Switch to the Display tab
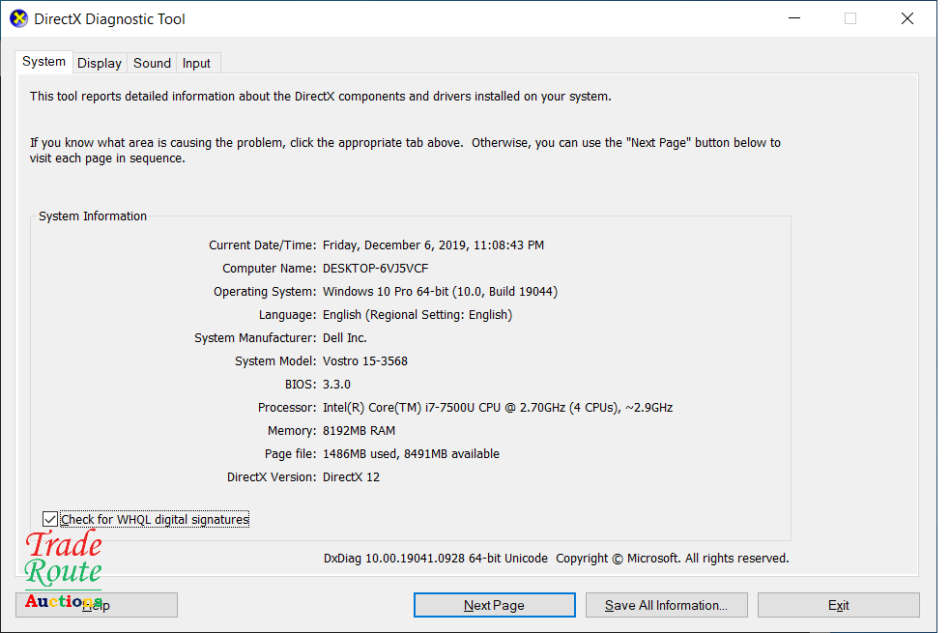 (99, 62)
